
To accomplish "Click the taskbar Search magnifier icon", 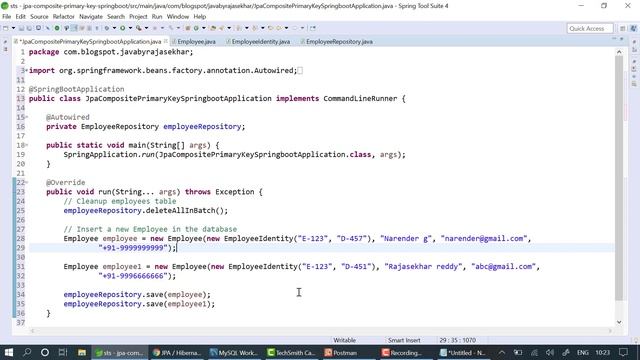I will 27,352.
